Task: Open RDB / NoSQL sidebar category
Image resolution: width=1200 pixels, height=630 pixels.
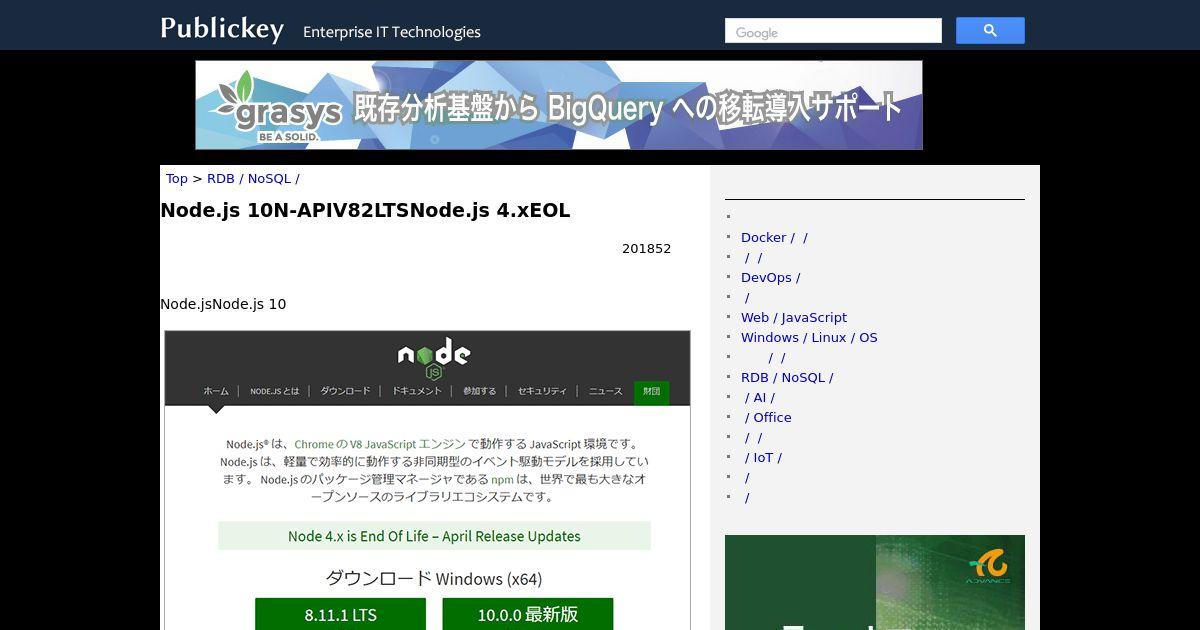Action: 787,377
